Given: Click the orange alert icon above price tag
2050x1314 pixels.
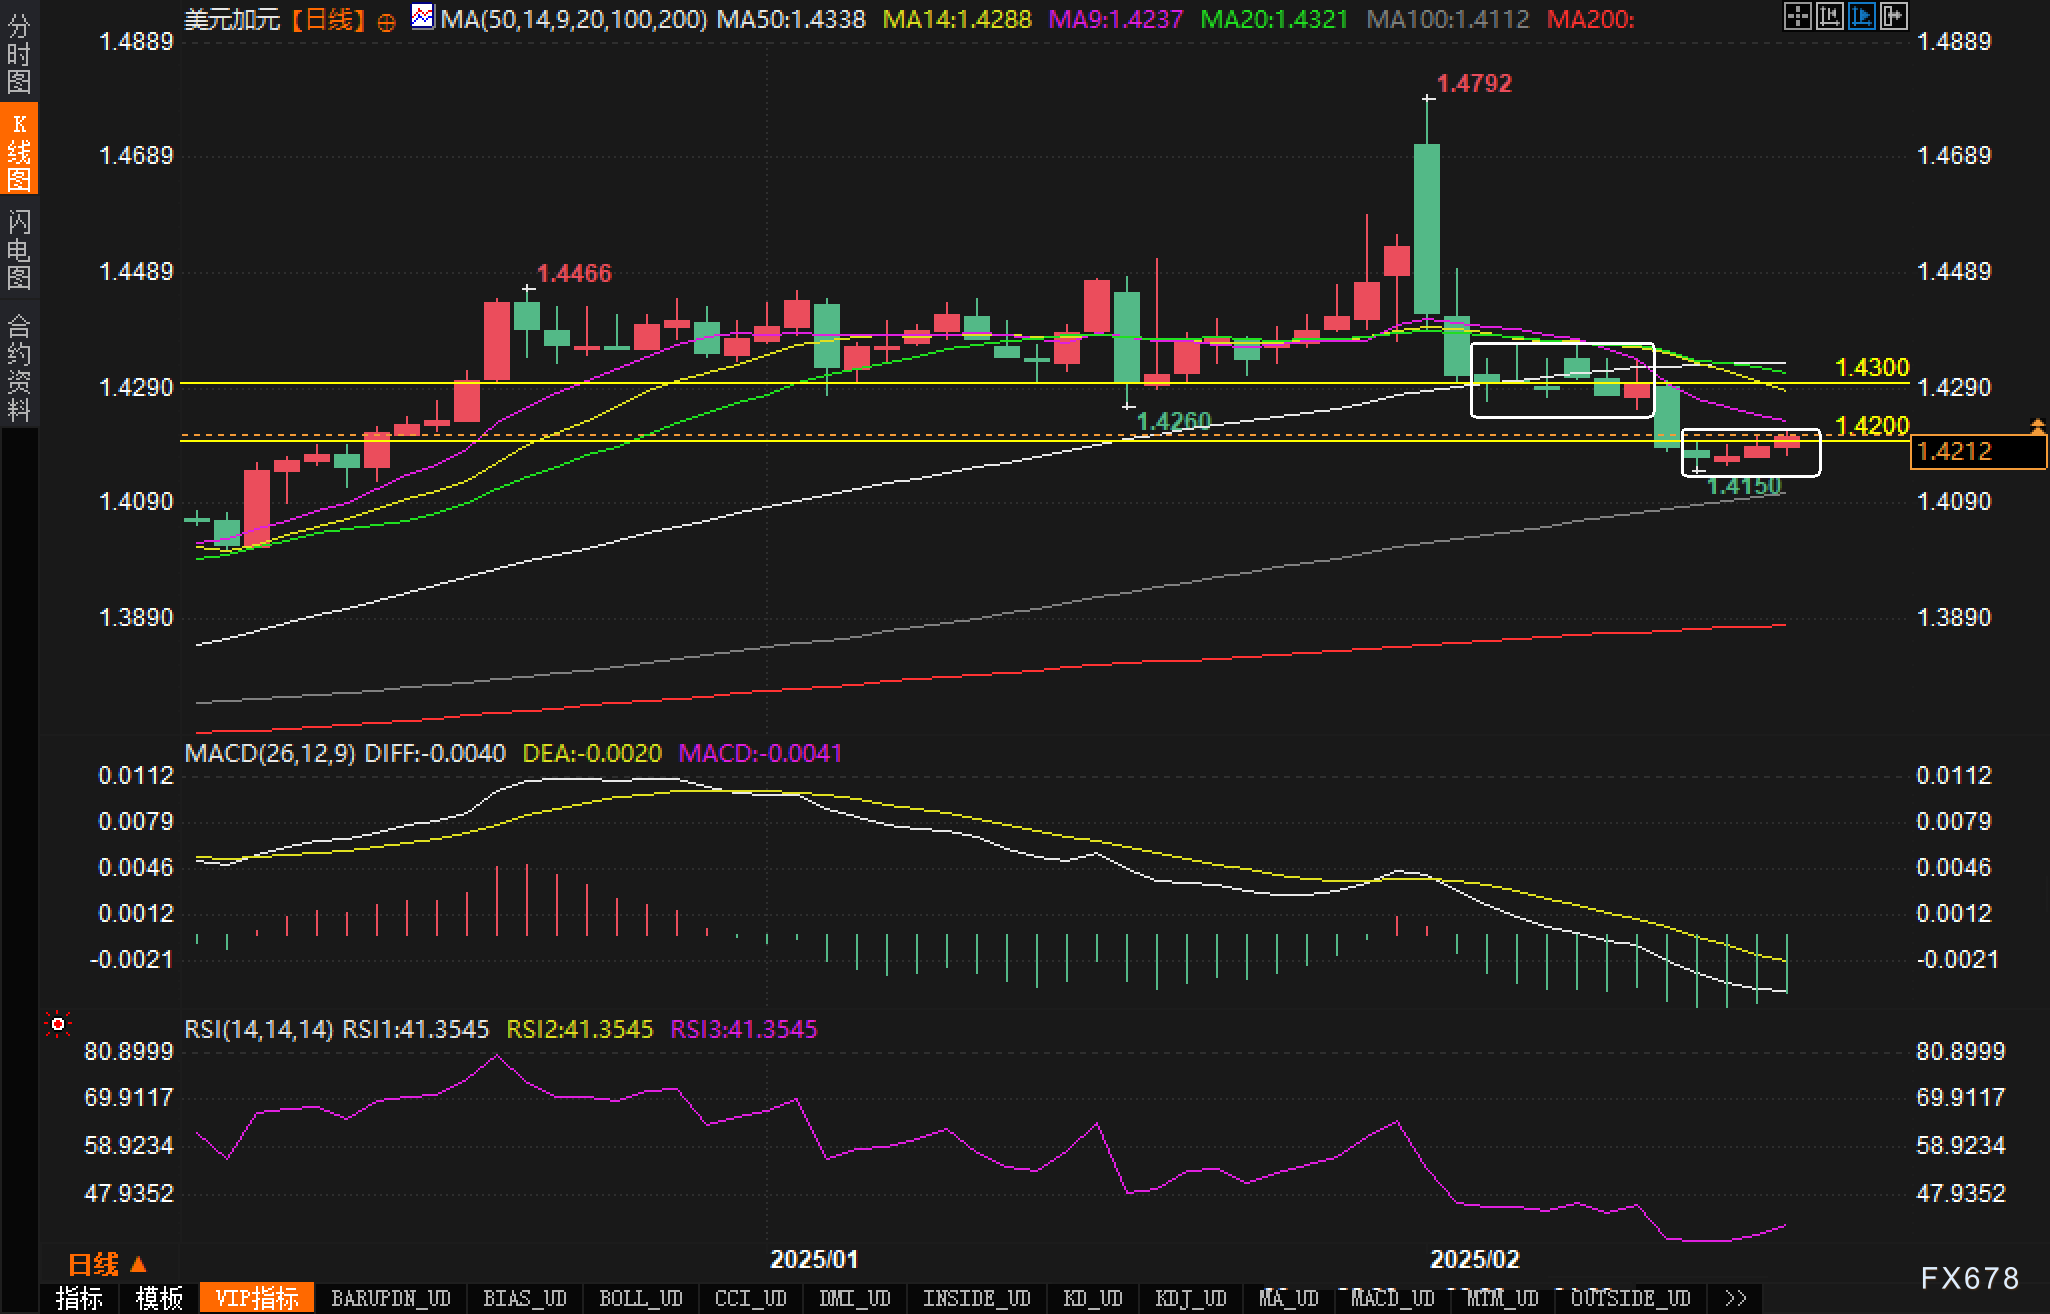Looking at the screenshot, I should 2037,427.
